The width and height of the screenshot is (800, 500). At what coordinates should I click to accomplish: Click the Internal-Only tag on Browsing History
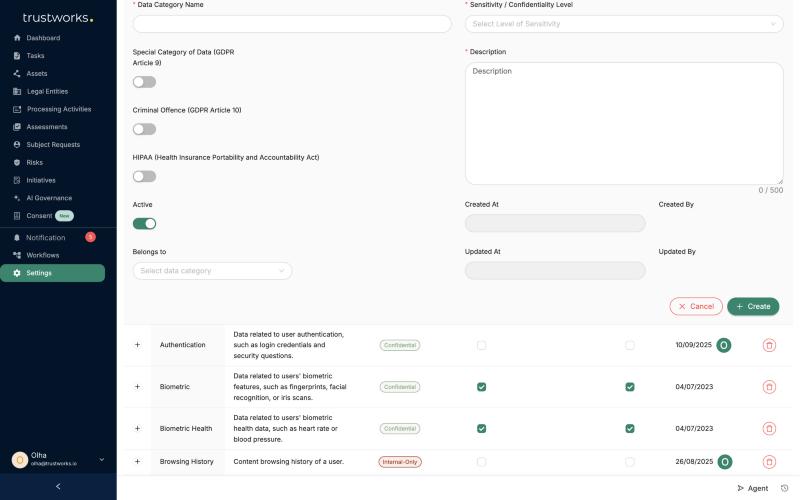(x=399, y=462)
